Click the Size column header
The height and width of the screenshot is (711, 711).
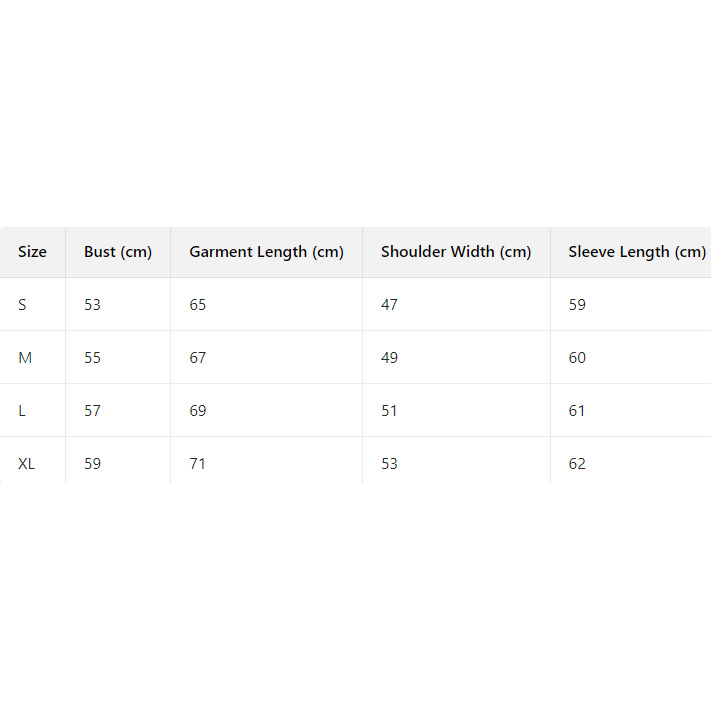tap(32, 252)
